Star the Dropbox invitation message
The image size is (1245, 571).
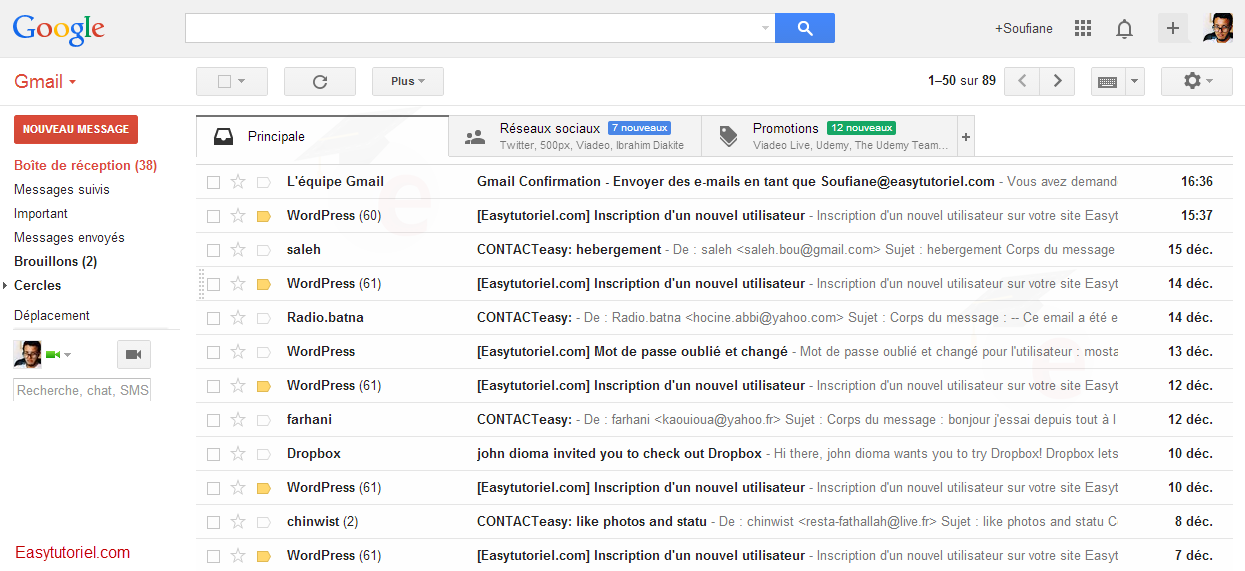(238, 454)
